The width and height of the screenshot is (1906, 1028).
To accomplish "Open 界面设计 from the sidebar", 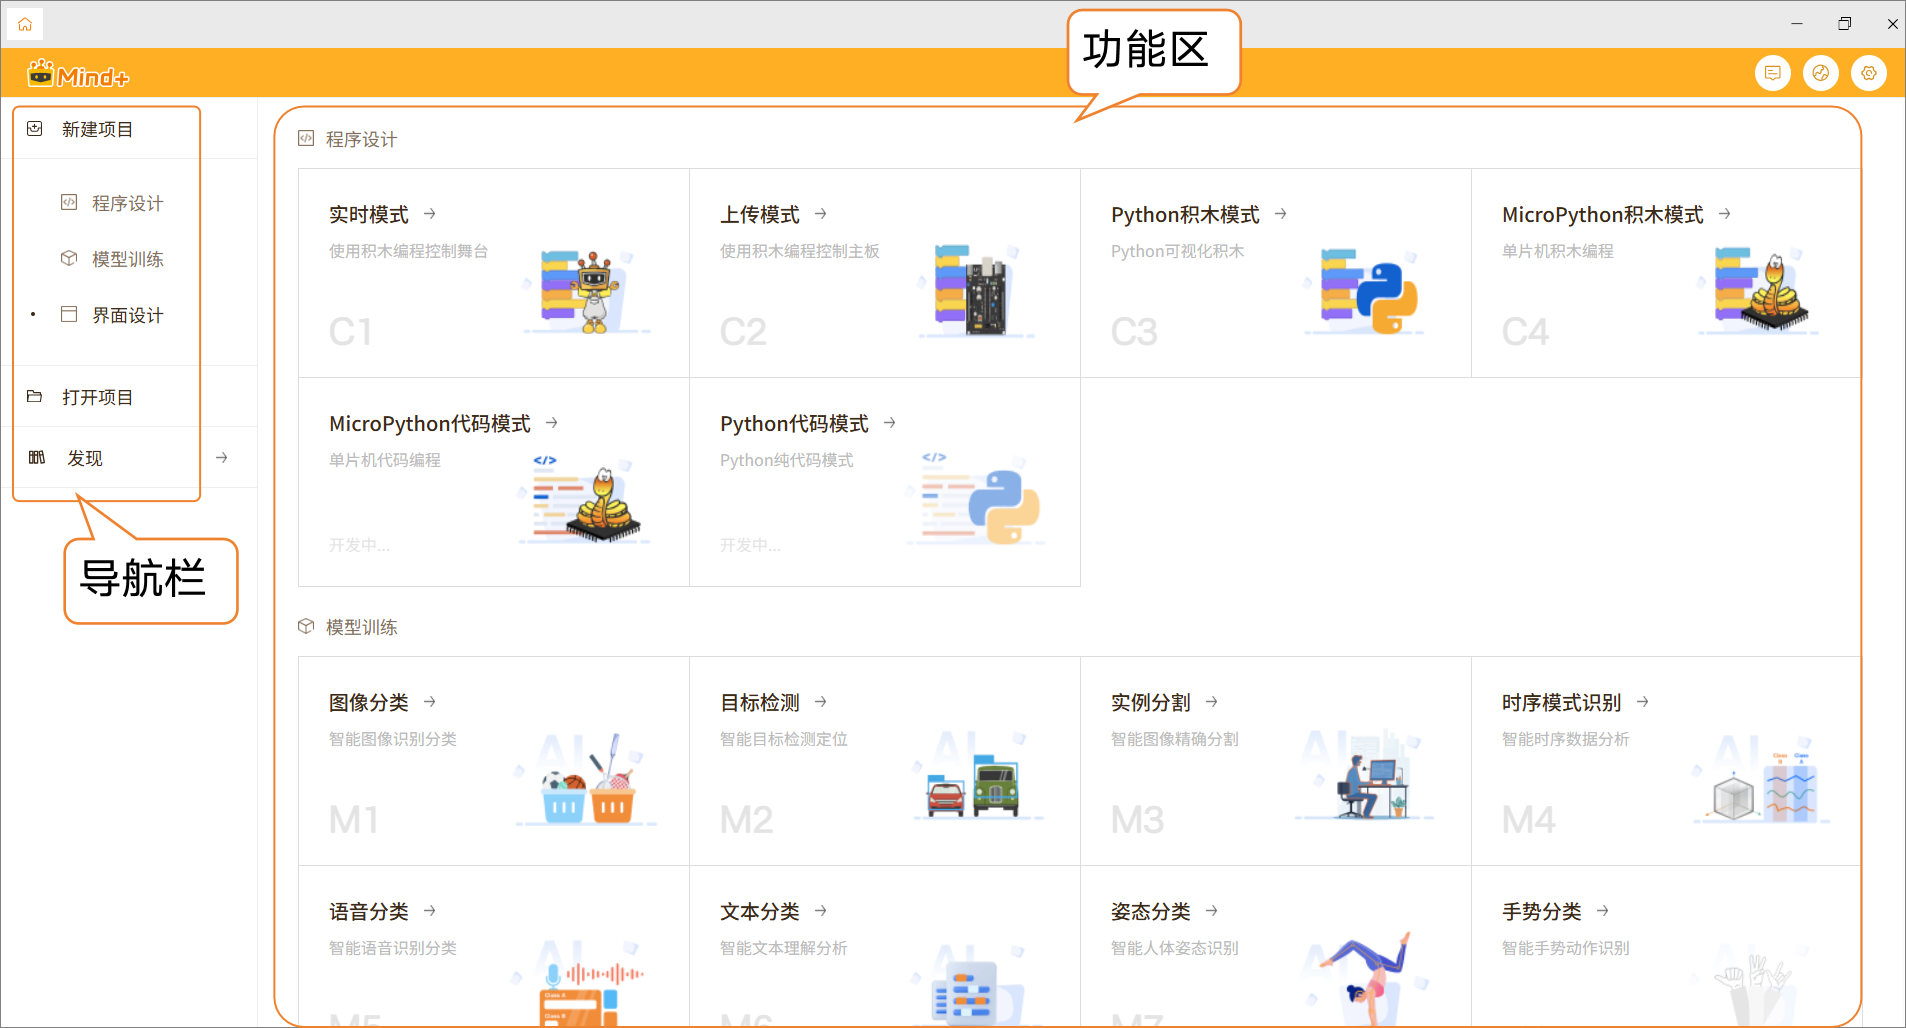I will tap(127, 315).
